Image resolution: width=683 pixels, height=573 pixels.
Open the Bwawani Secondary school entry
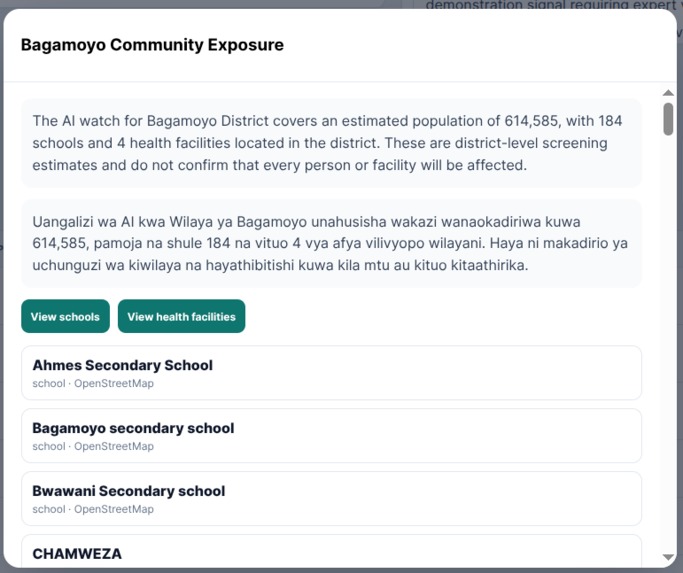click(x=331, y=498)
